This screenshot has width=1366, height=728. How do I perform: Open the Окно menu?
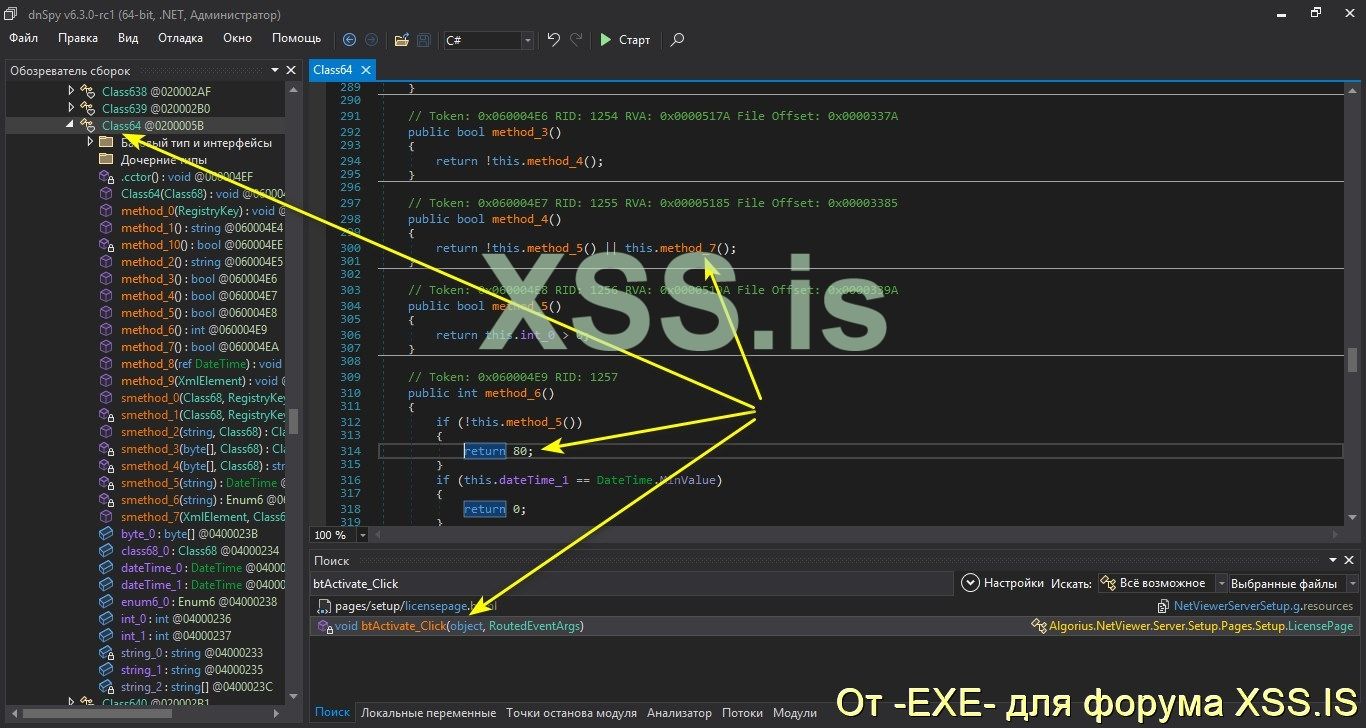pos(238,38)
